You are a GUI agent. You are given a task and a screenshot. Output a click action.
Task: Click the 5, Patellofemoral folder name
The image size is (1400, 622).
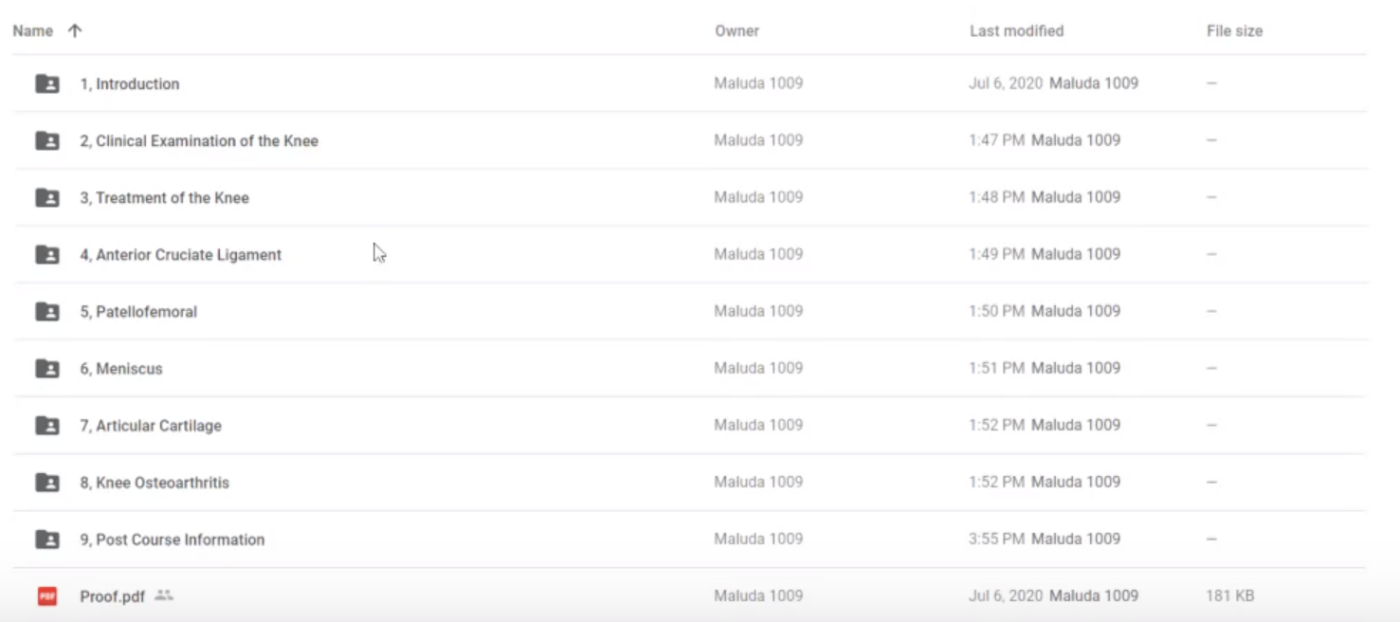click(138, 312)
